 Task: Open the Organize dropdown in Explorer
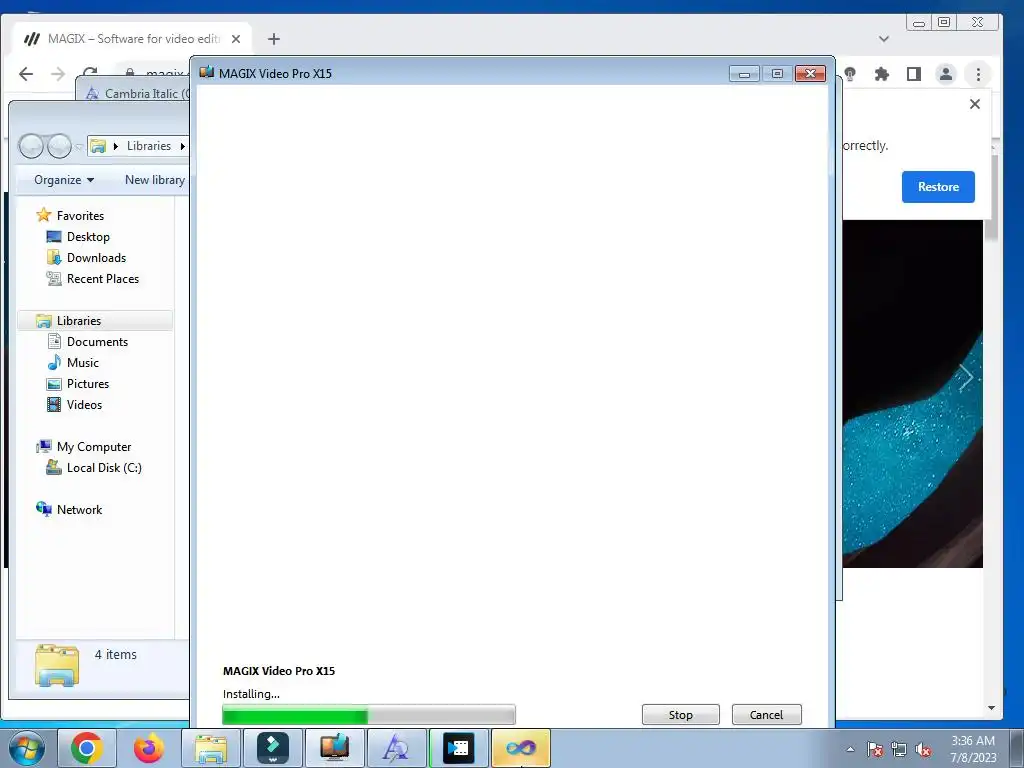[63, 180]
